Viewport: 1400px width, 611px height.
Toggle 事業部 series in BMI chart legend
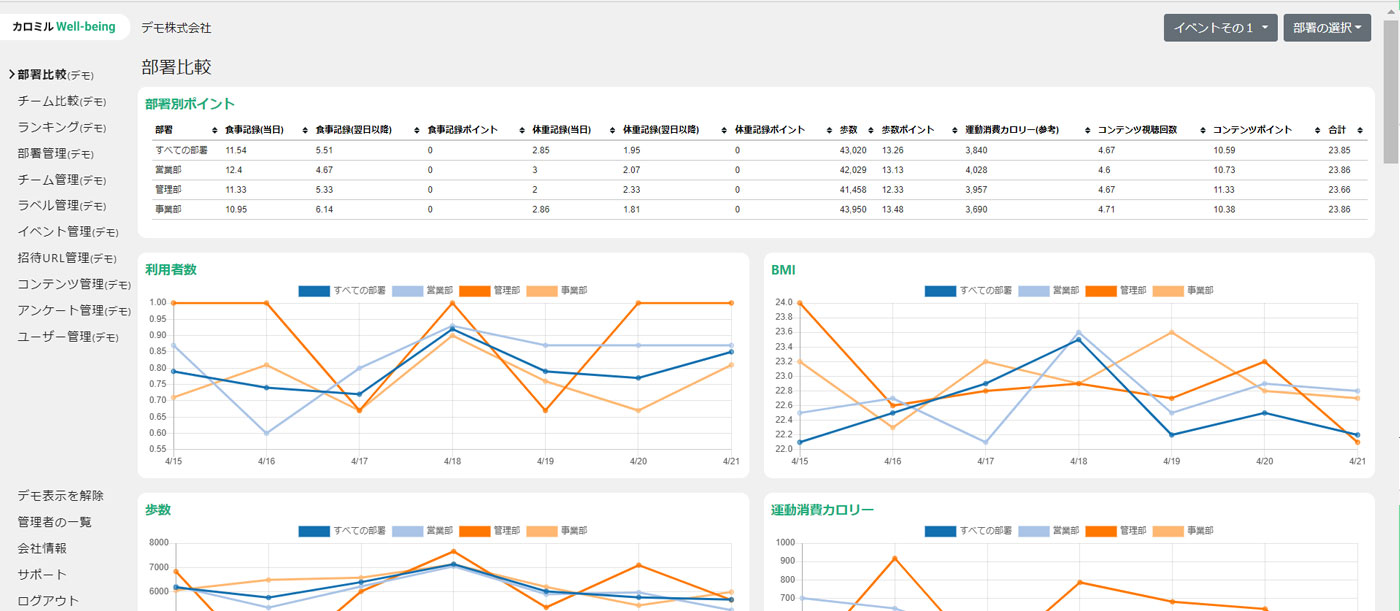click(x=1182, y=290)
